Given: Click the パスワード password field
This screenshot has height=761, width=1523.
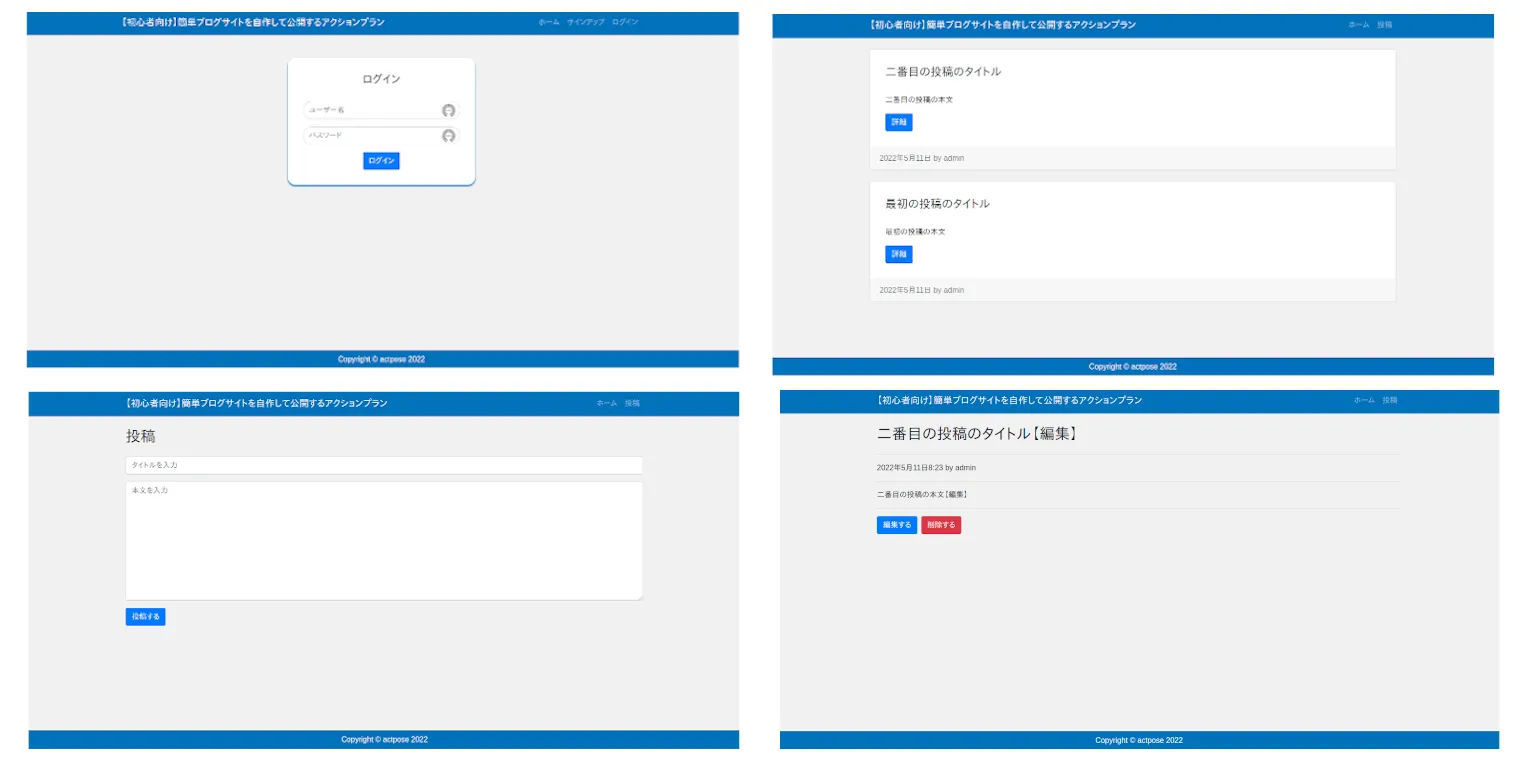Looking at the screenshot, I should [x=370, y=137].
